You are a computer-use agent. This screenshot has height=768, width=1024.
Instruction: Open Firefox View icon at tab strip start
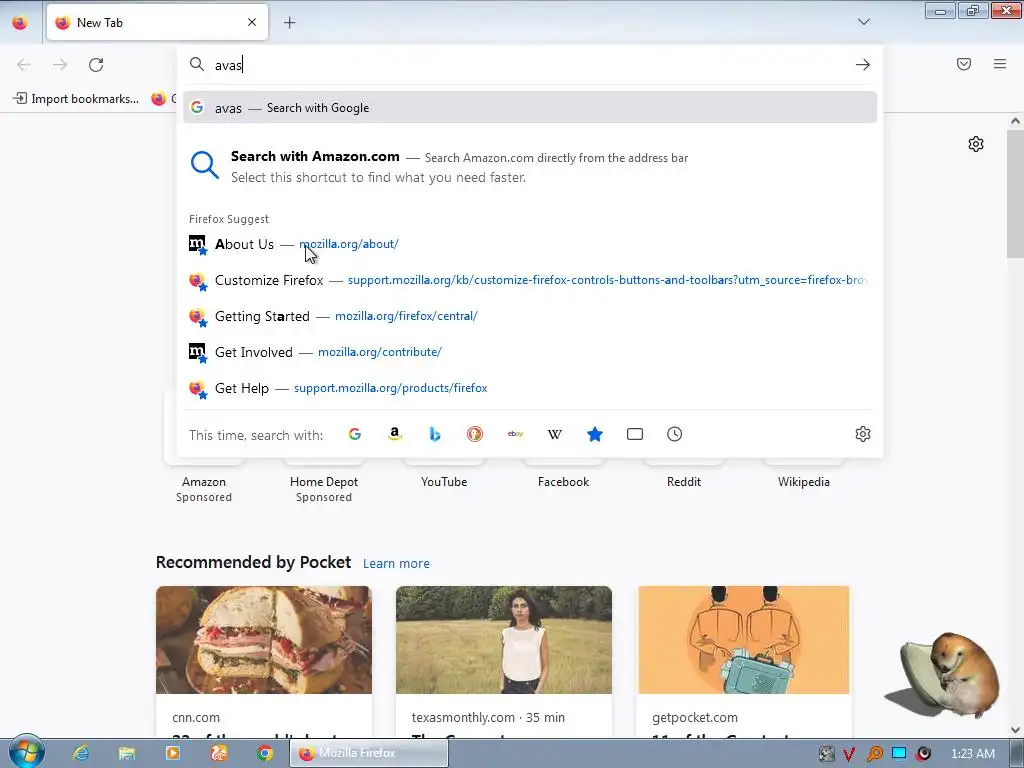(20, 23)
